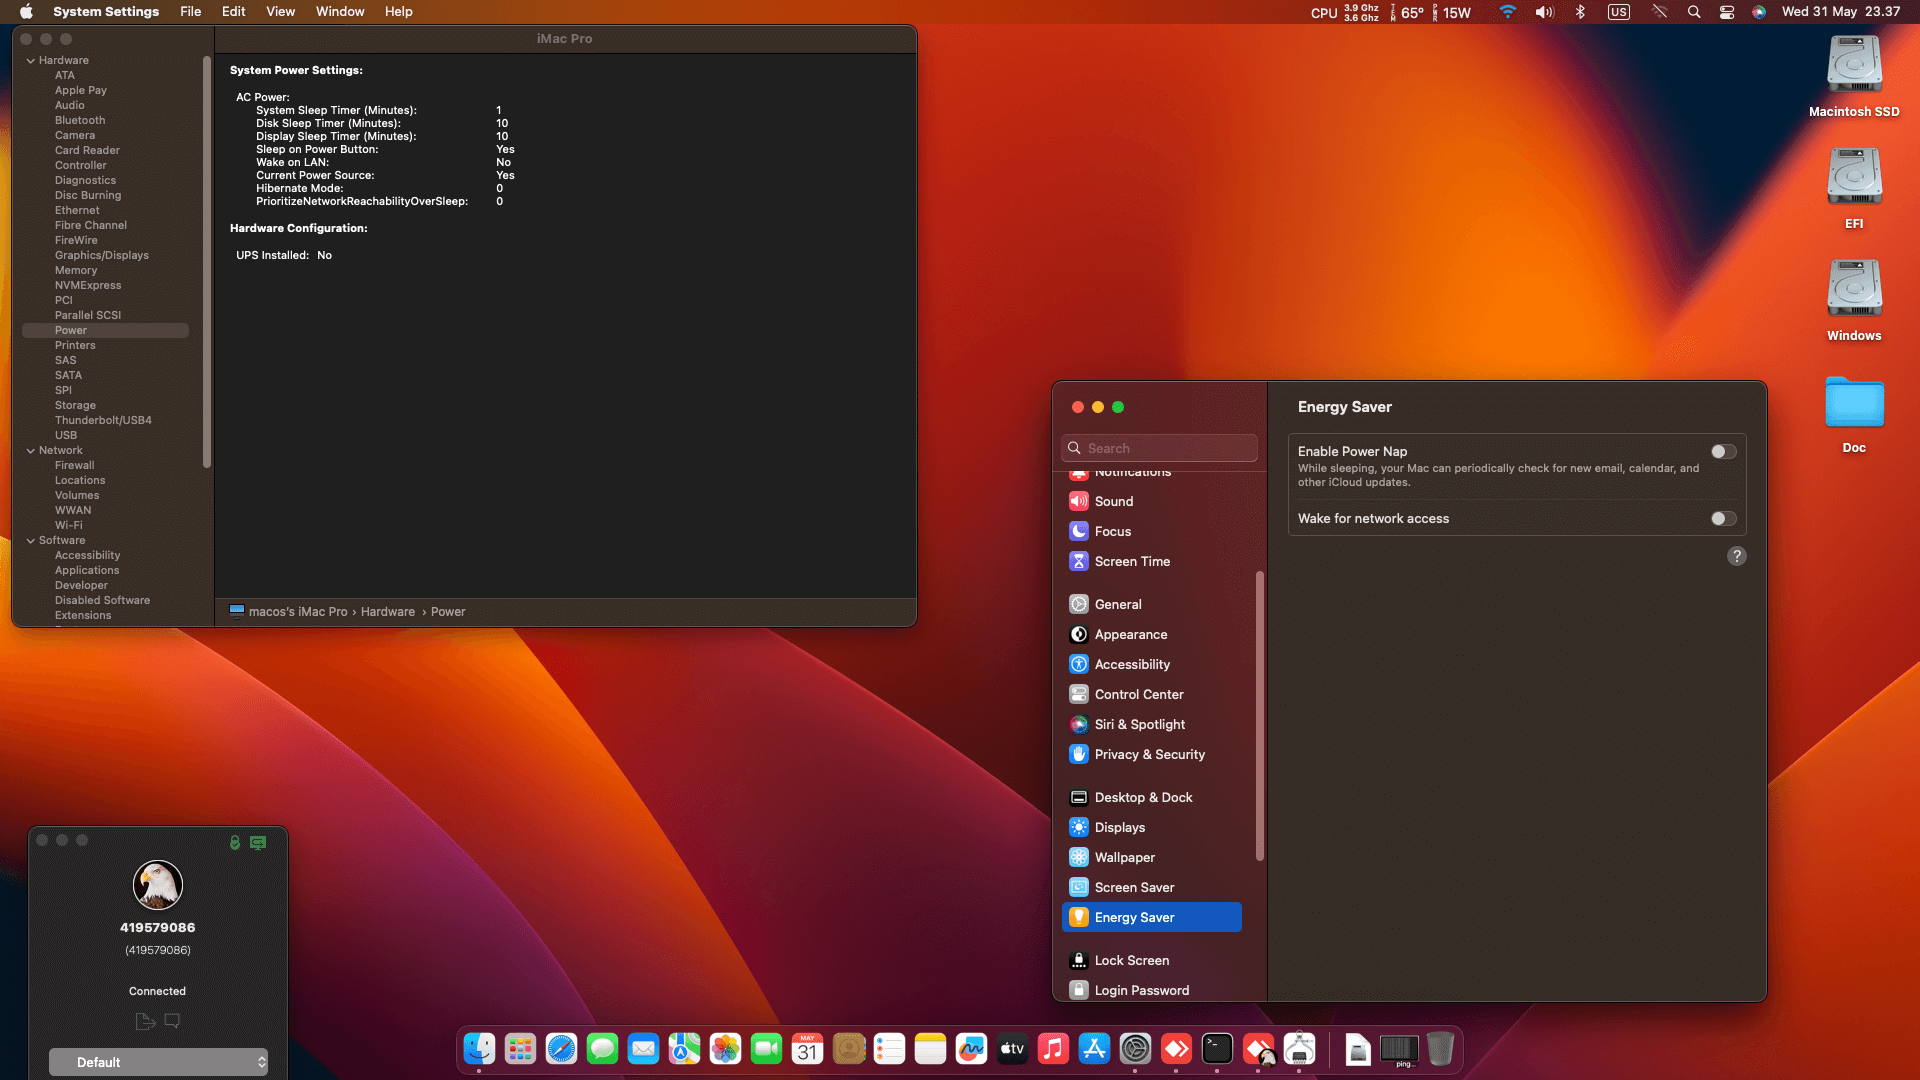
Task: Click Hardware in the path bar
Action: (x=387, y=612)
